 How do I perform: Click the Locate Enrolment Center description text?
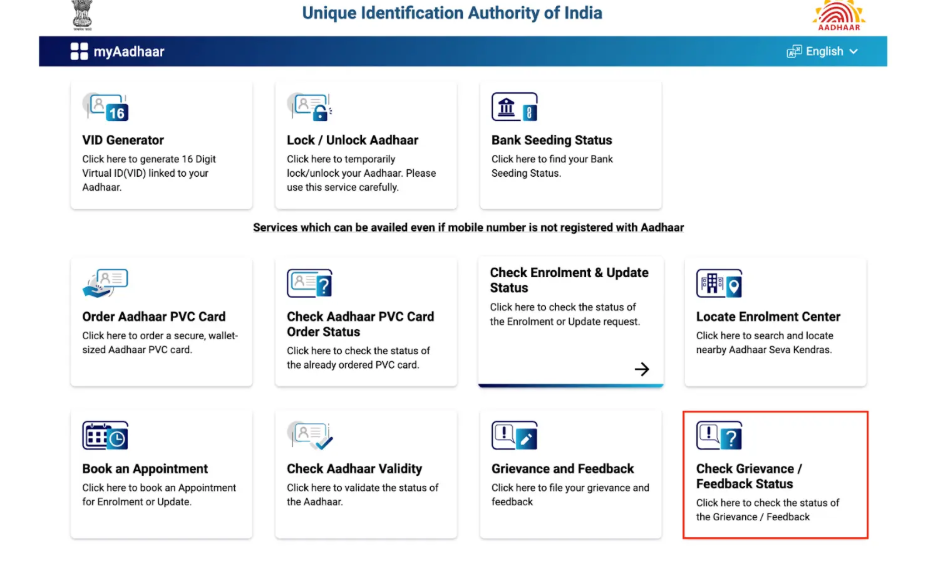click(x=765, y=342)
